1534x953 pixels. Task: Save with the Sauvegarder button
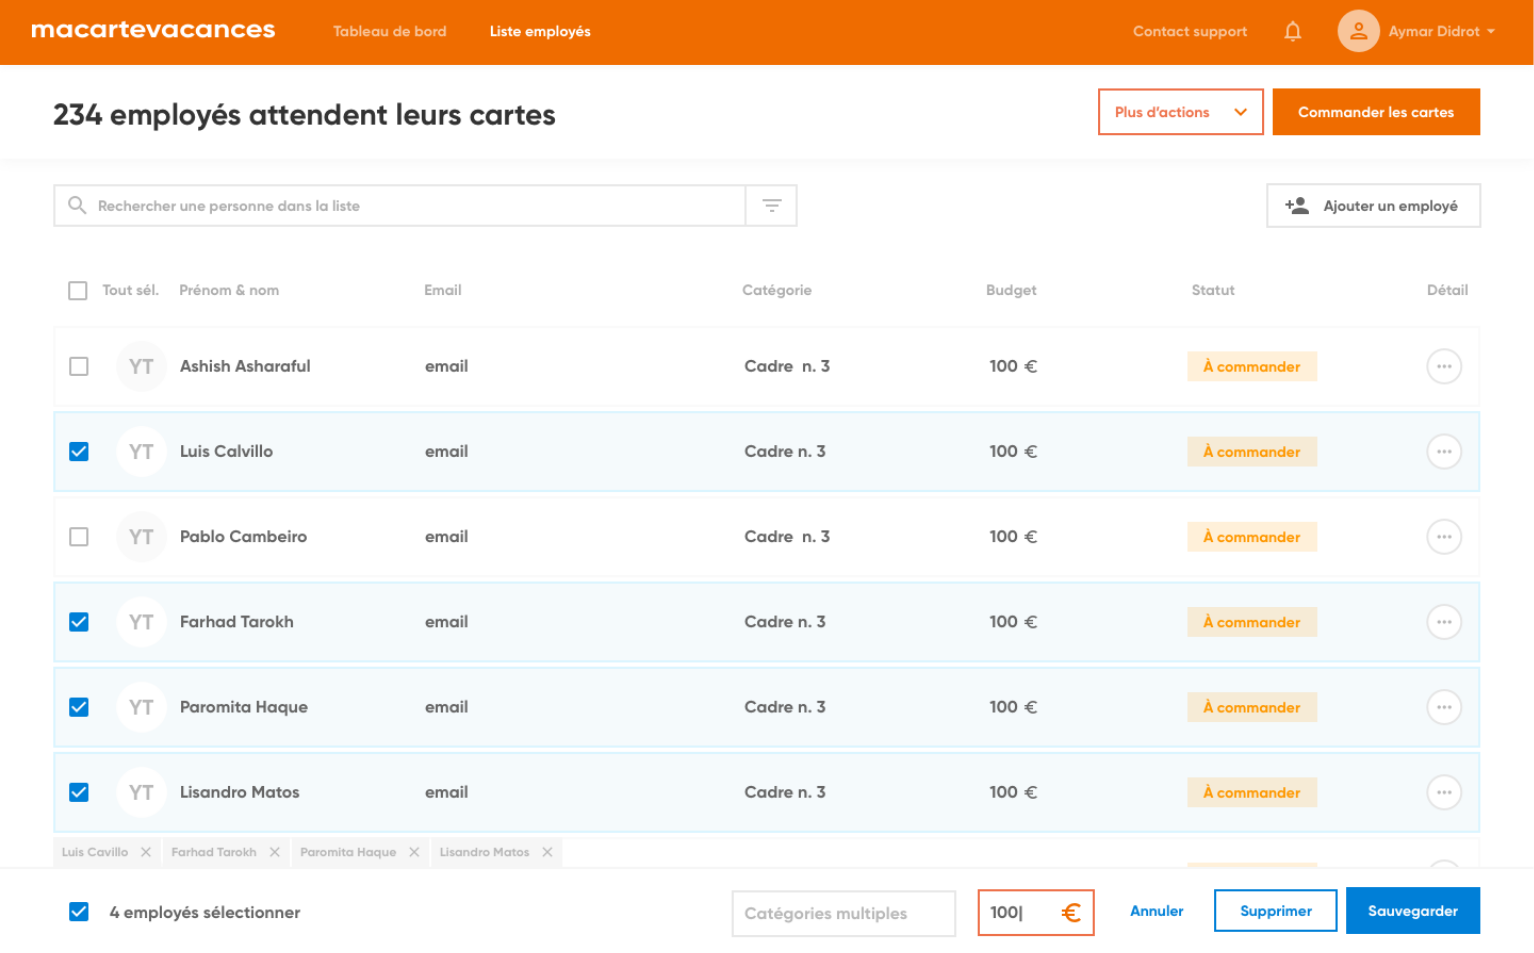click(x=1412, y=911)
